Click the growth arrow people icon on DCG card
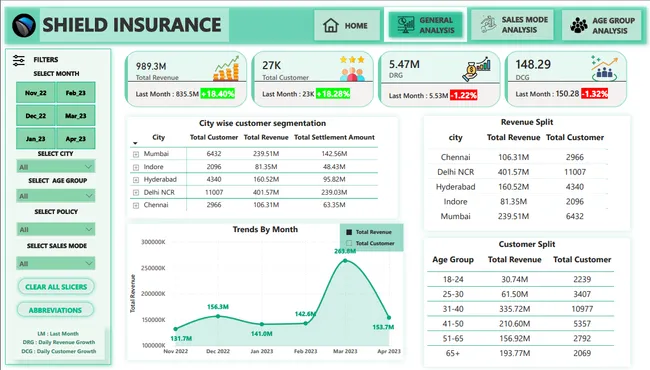The height and width of the screenshot is (370, 650). [x=604, y=68]
